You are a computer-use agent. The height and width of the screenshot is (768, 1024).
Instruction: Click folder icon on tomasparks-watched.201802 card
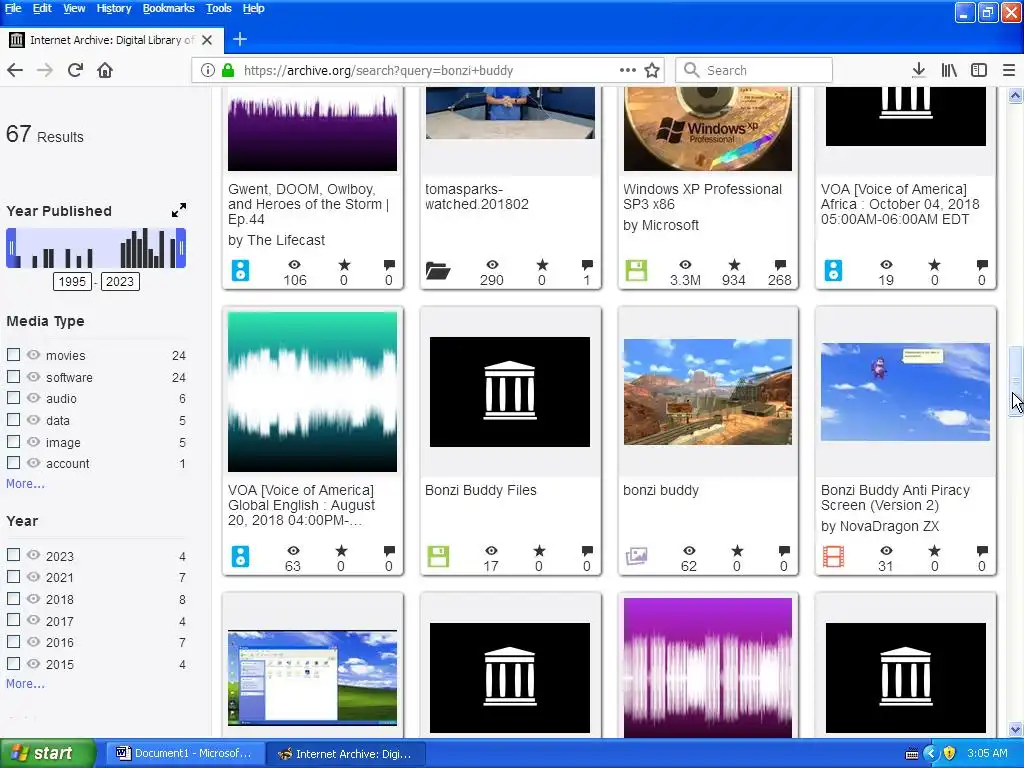(x=438, y=270)
